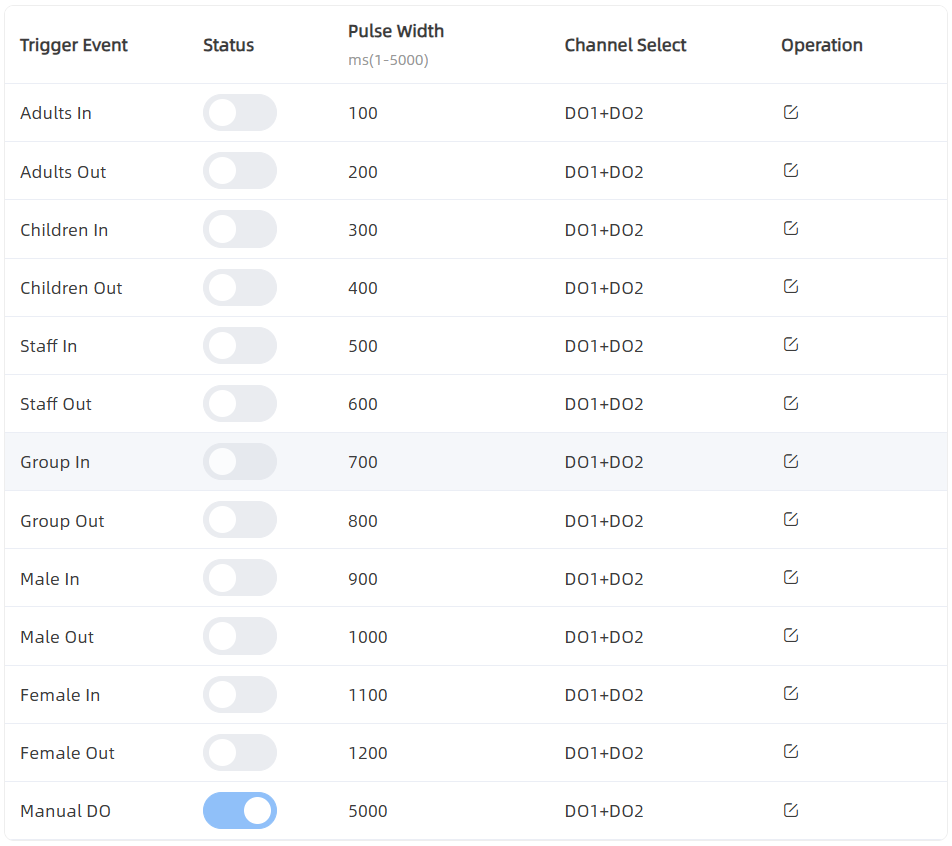Image resolution: width=952 pixels, height=846 pixels.
Task: Open the edit icon for Male Out
Action: [x=790, y=636]
